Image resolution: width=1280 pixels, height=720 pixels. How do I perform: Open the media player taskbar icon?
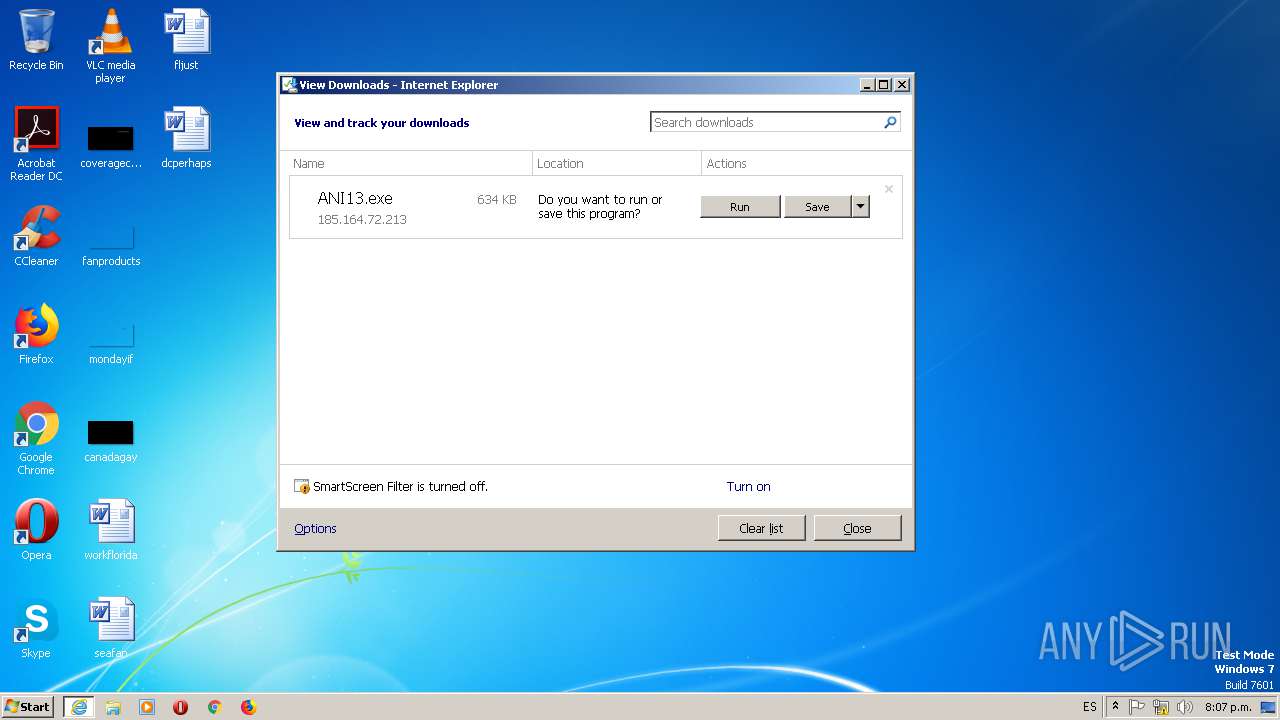147,707
